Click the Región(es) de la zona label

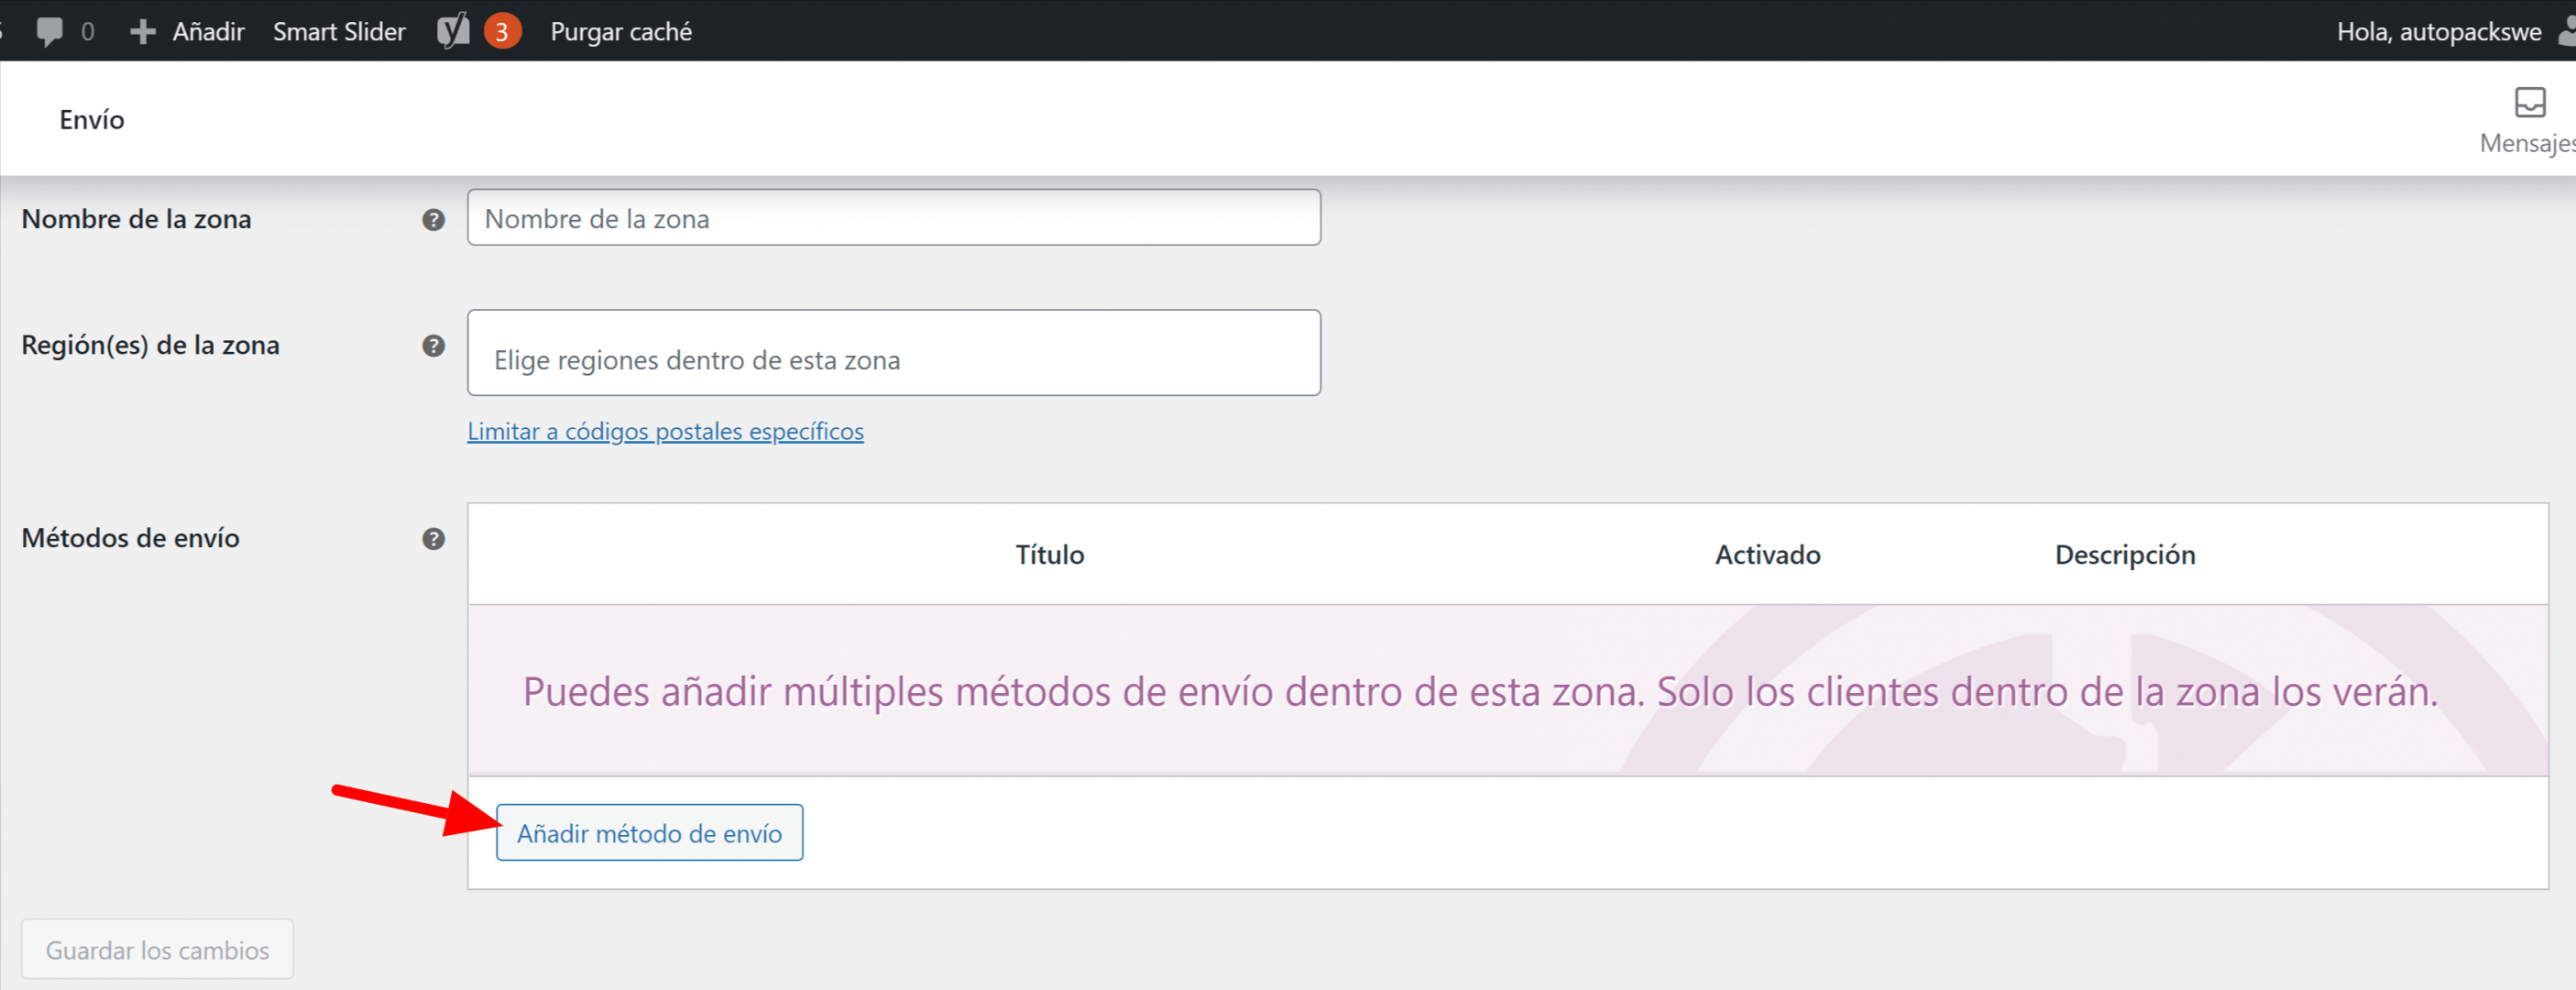pyautogui.click(x=150, y=345)
